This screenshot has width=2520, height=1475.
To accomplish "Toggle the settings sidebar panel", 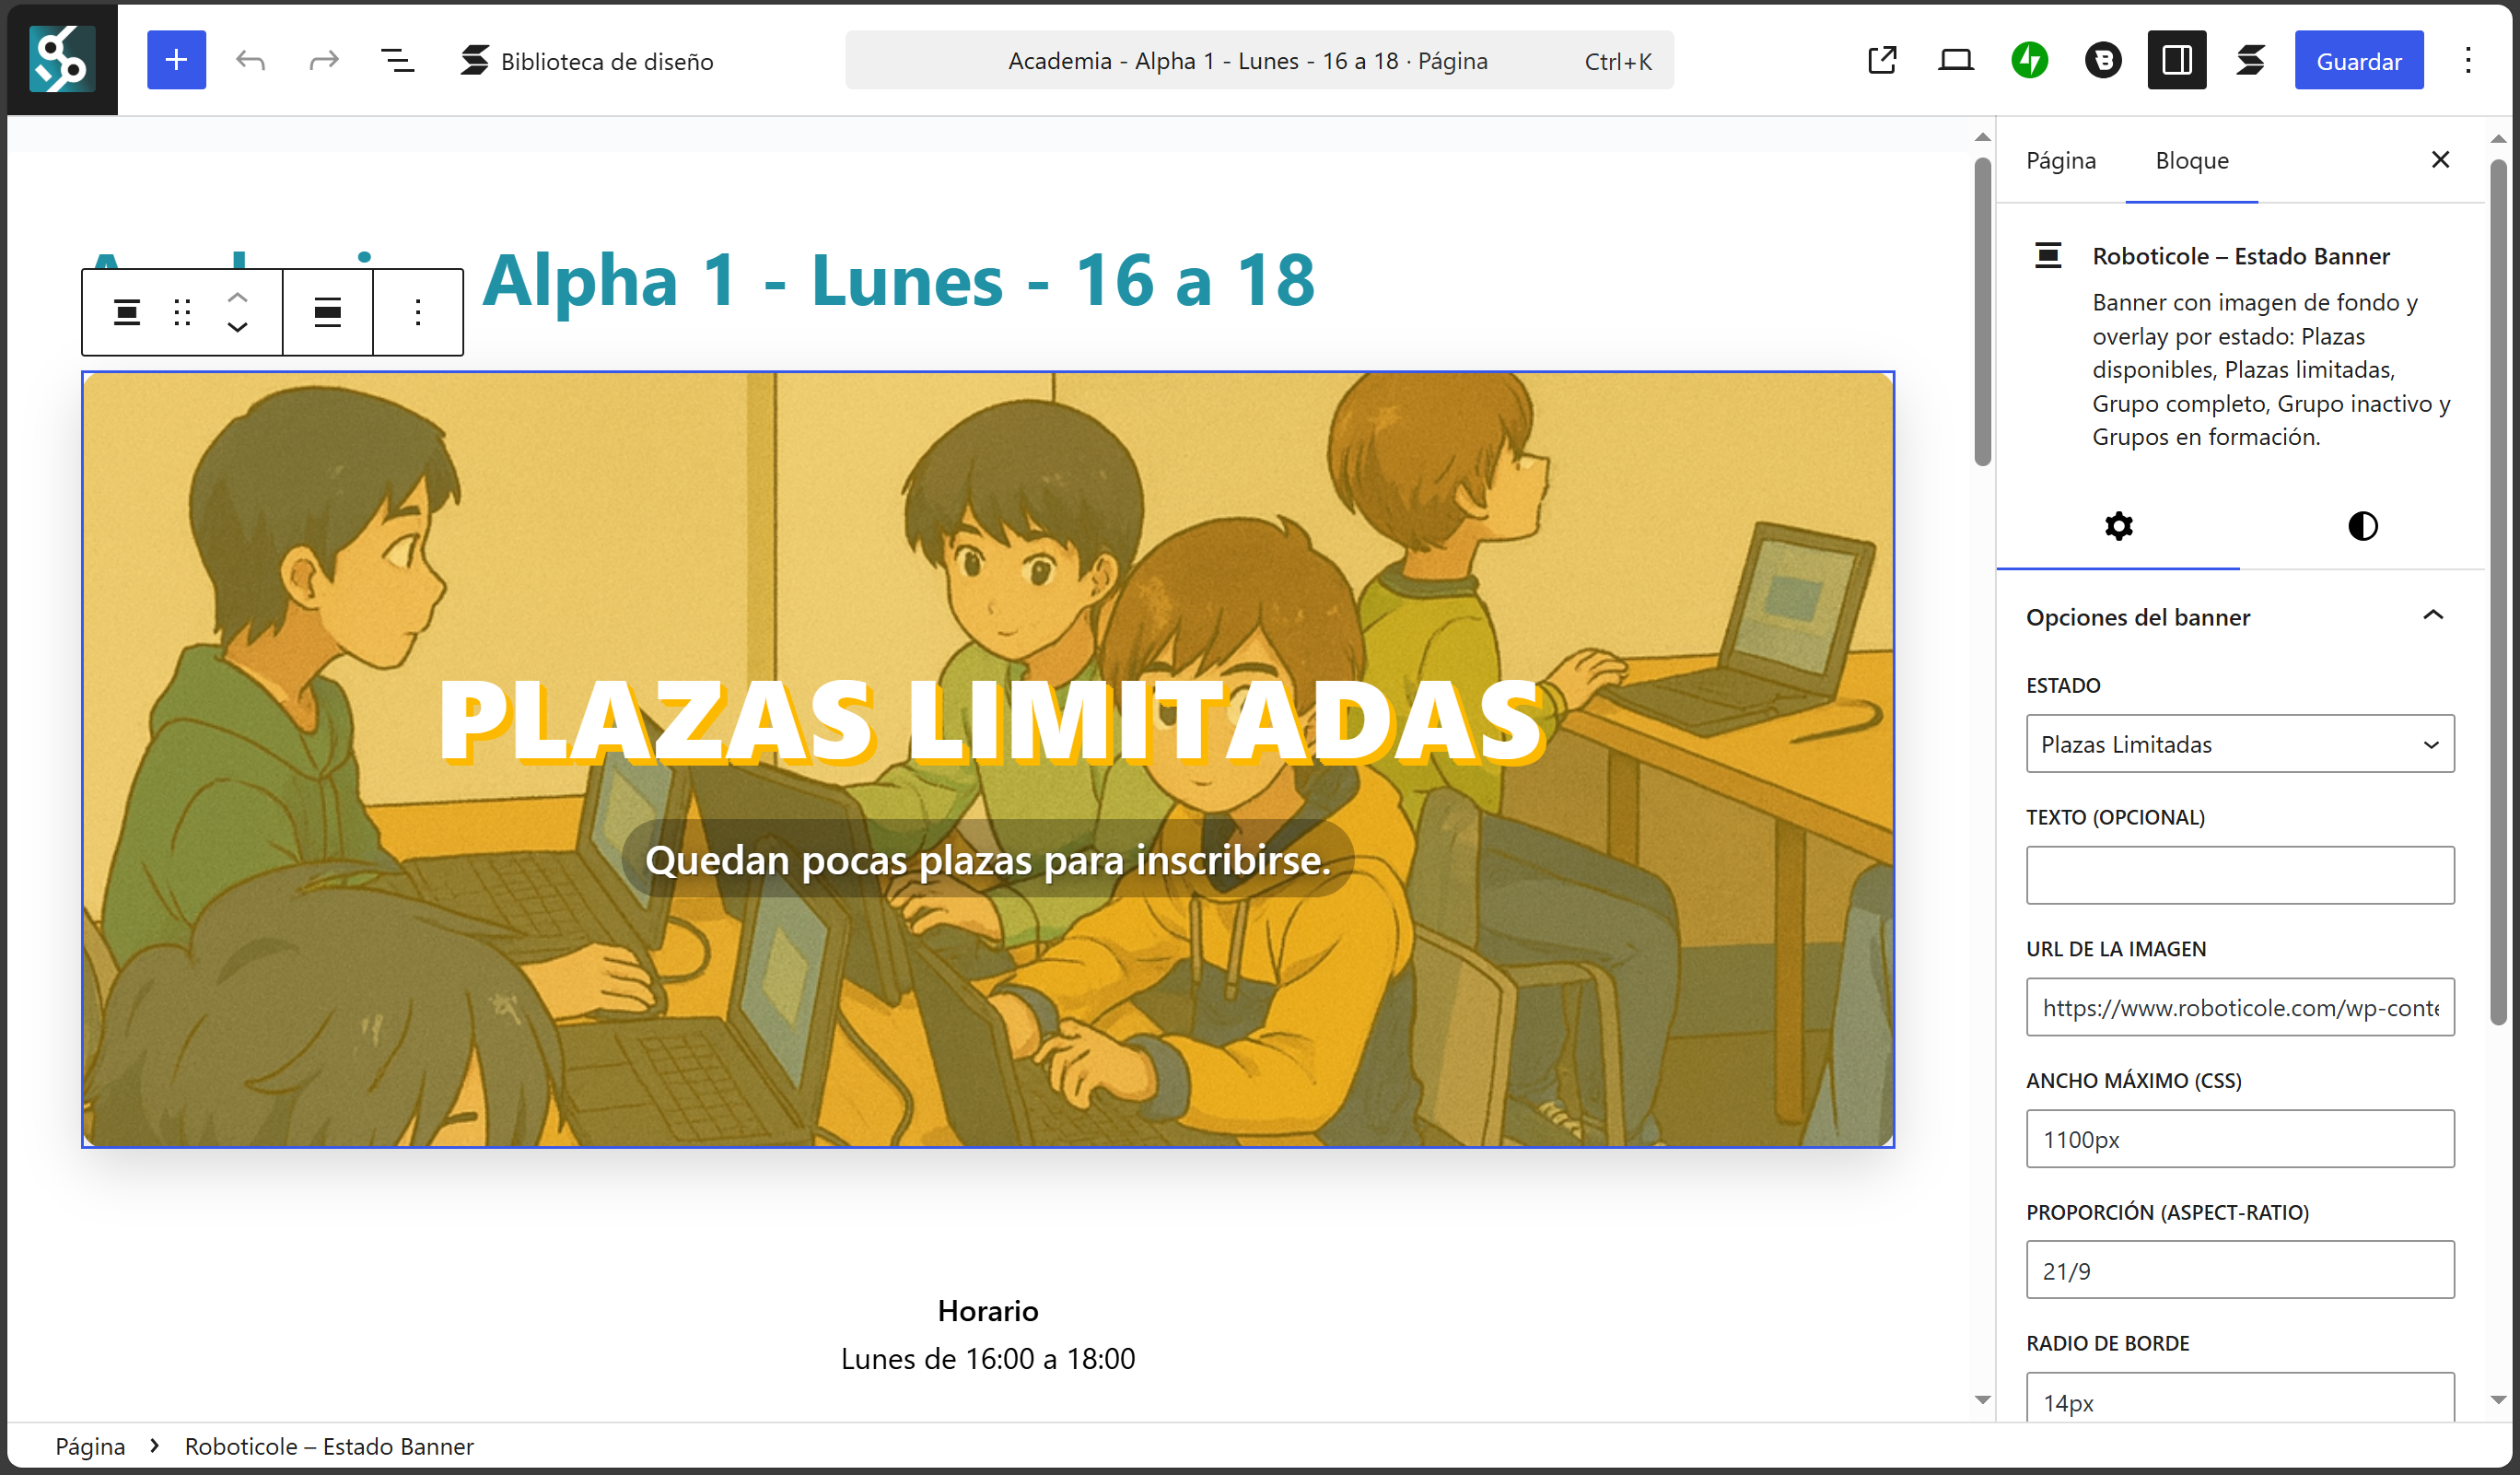I will (x=2176, y=60).
